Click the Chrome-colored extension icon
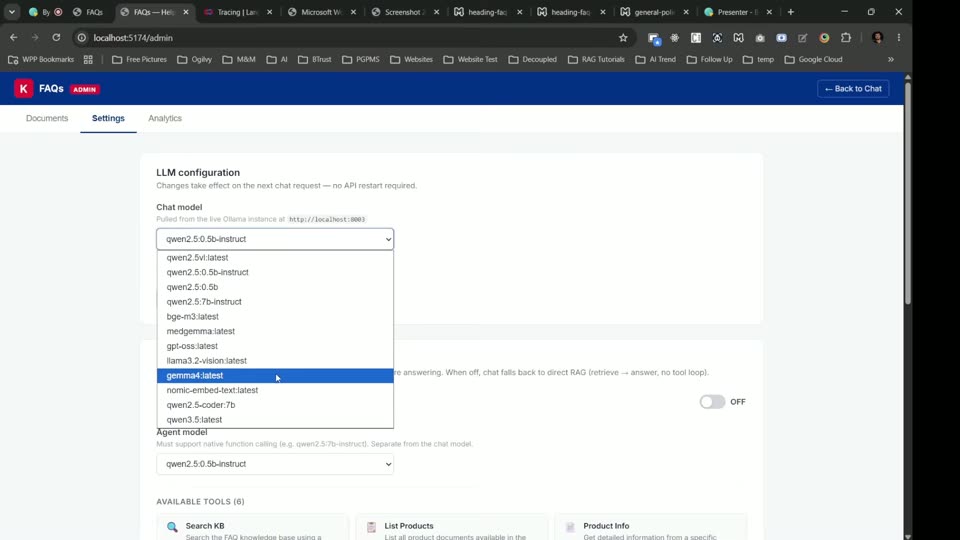The height and width of the screenshot is (540, 960). pos(824,38)
